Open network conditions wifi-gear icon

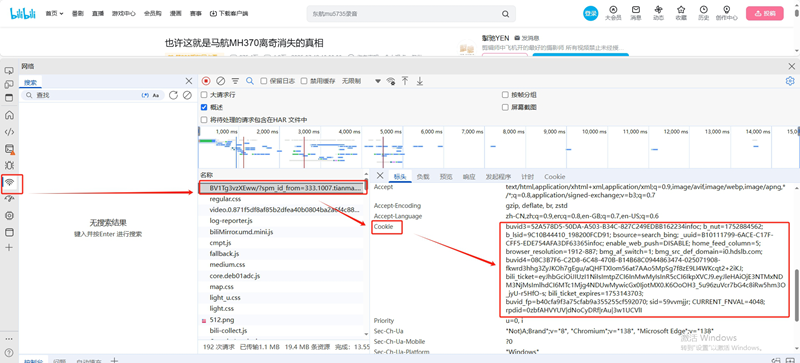(x=391, y=81)
